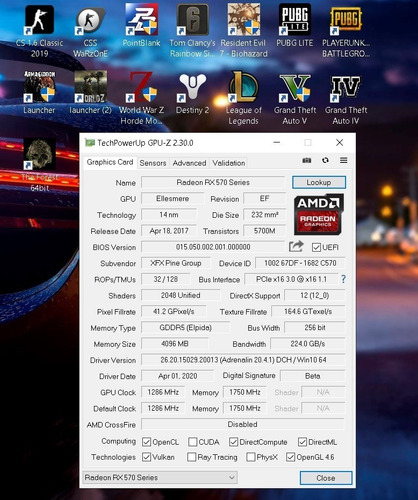This screenshot has height=500, width=418.
Task: Click the DirectX Support value 12 (12_0)
Action: 315,295
